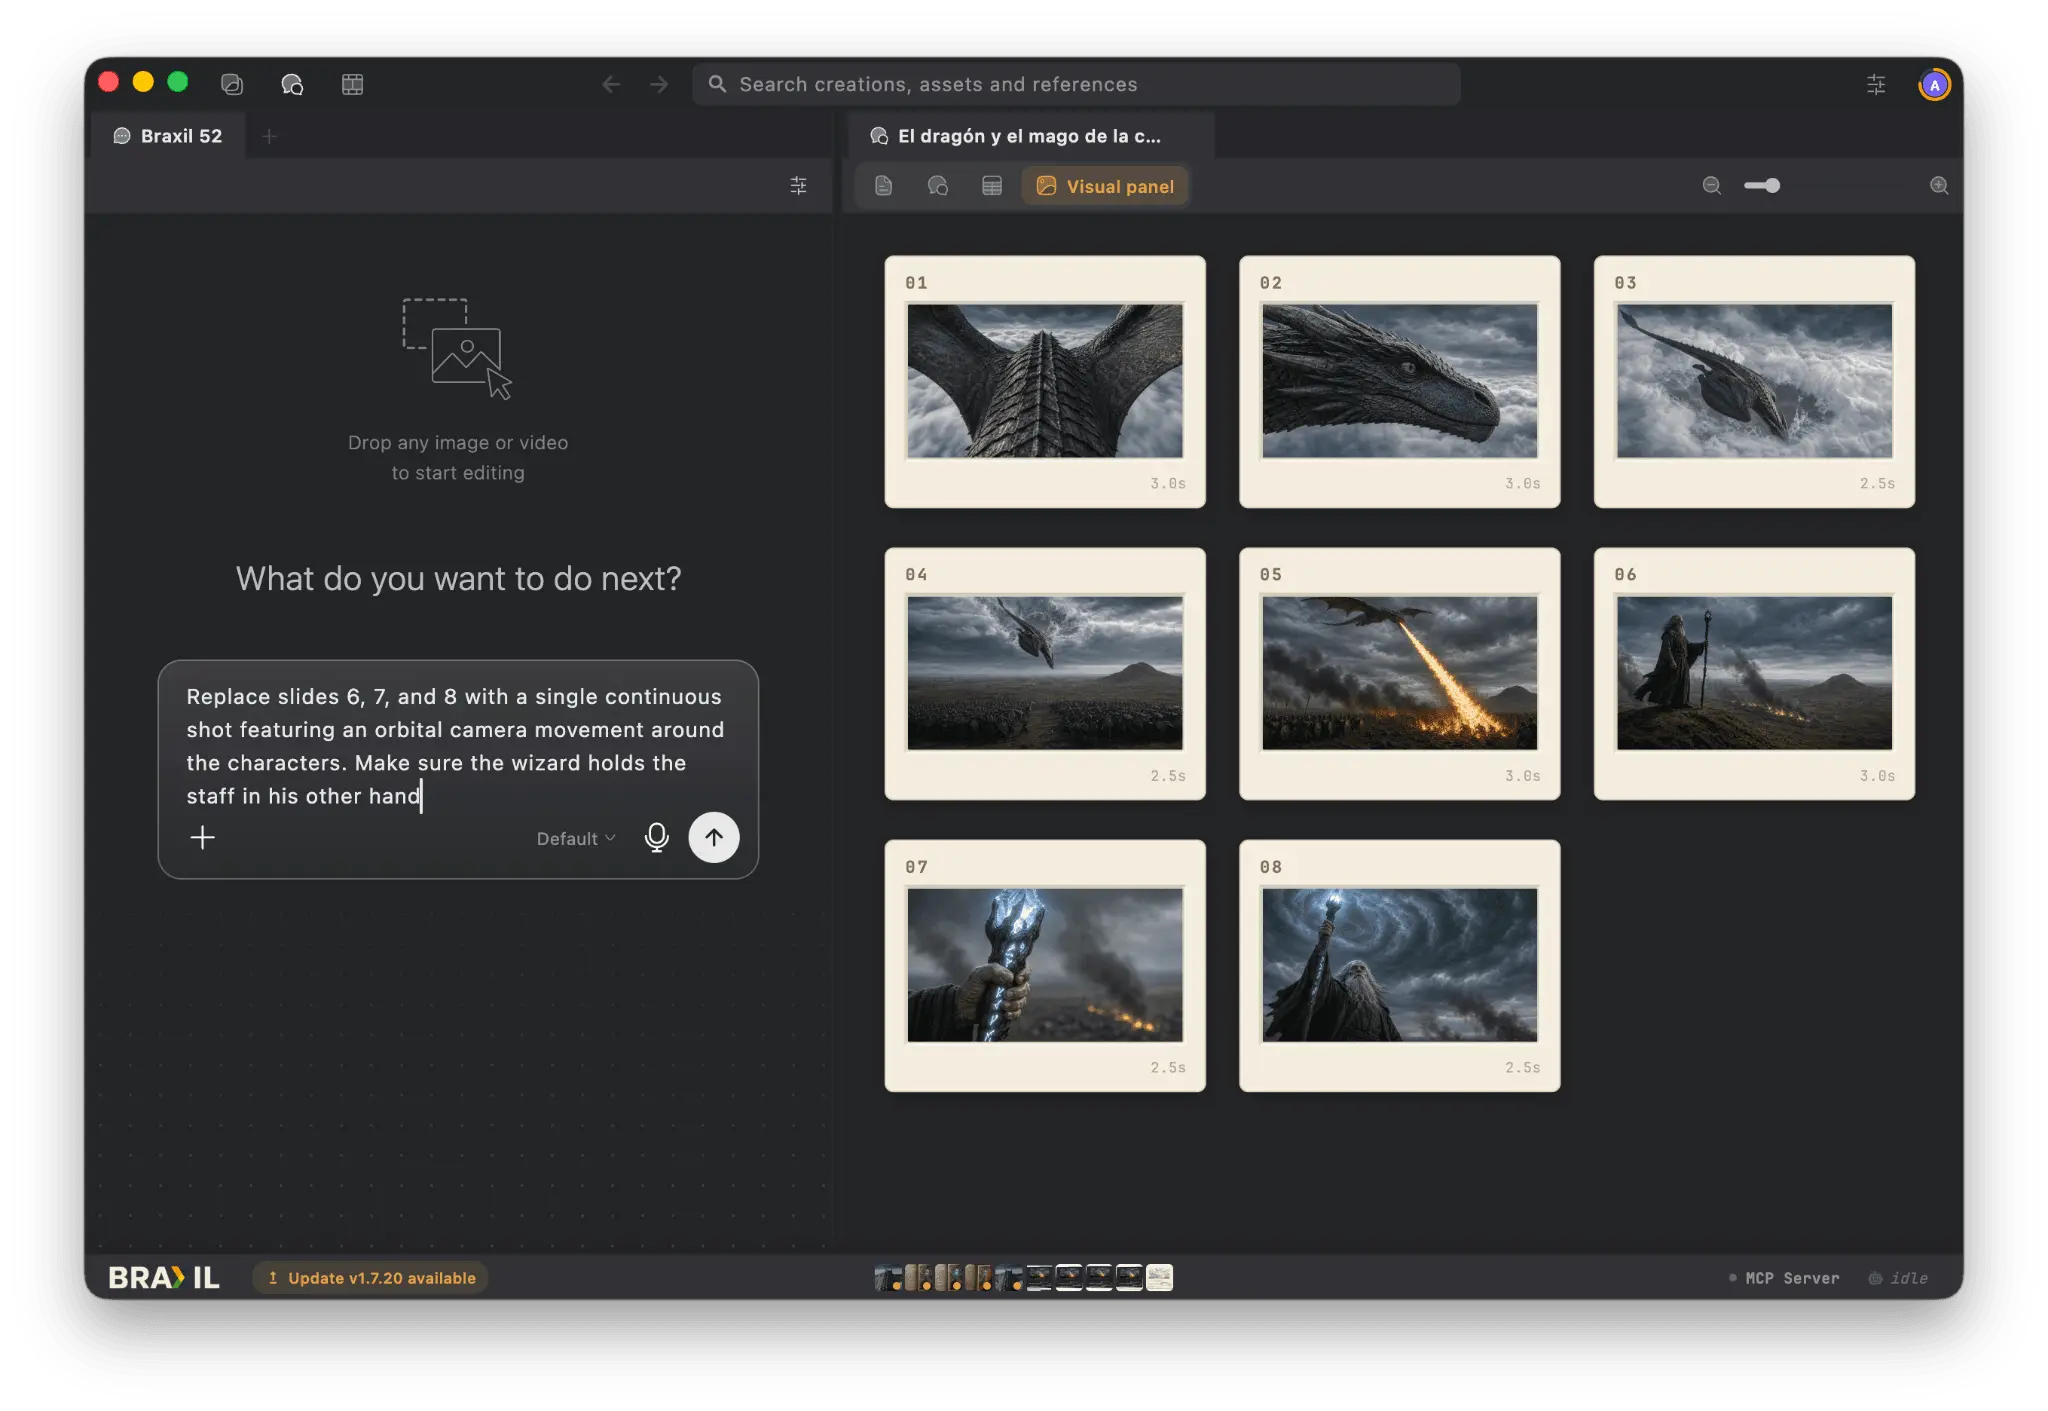Open last light thumbnail in bottom filmstrip

tap(1159, 1278)
